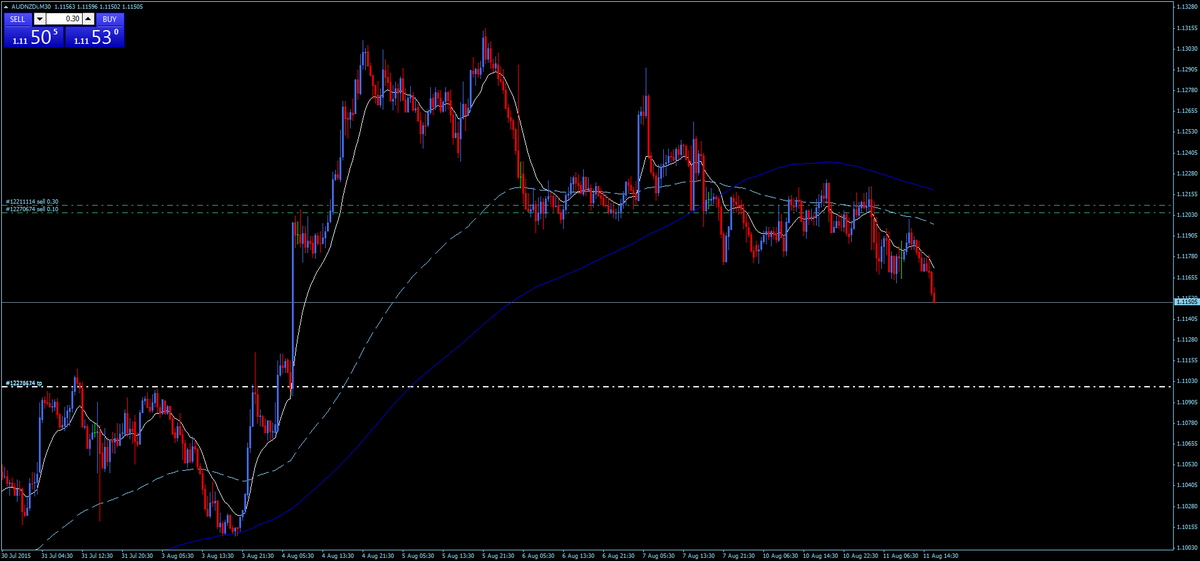Click the sell price tile 1.11 50

pyautogui.click(x=33, y=38)
